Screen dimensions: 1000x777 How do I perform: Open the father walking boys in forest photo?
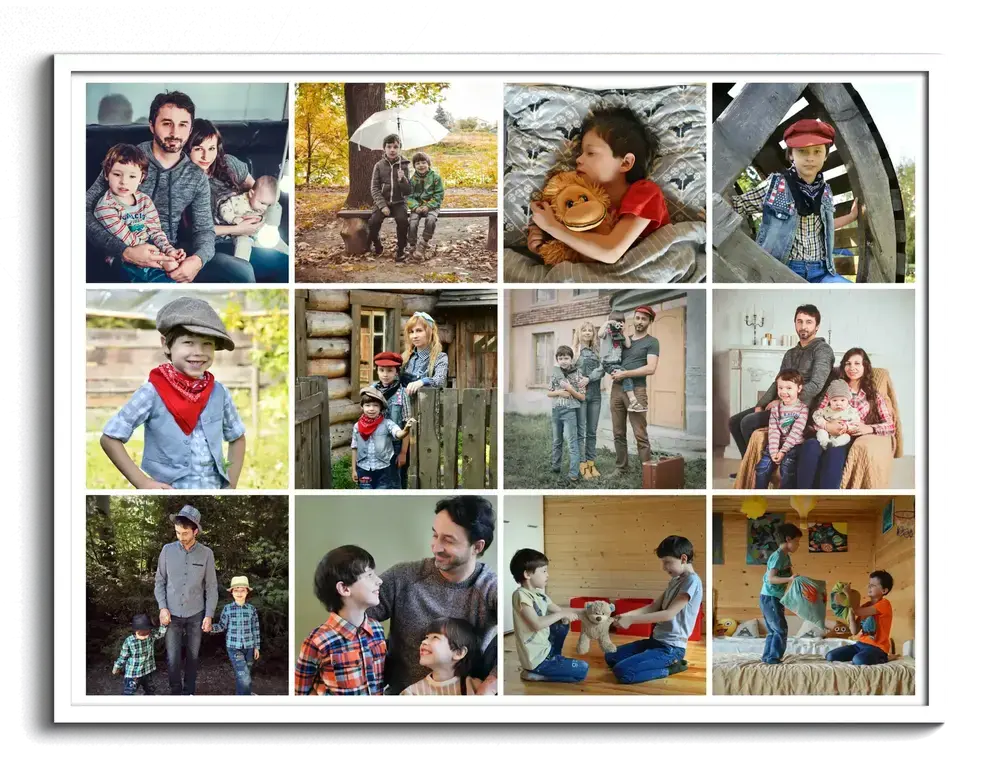click(x=187, y=595)
